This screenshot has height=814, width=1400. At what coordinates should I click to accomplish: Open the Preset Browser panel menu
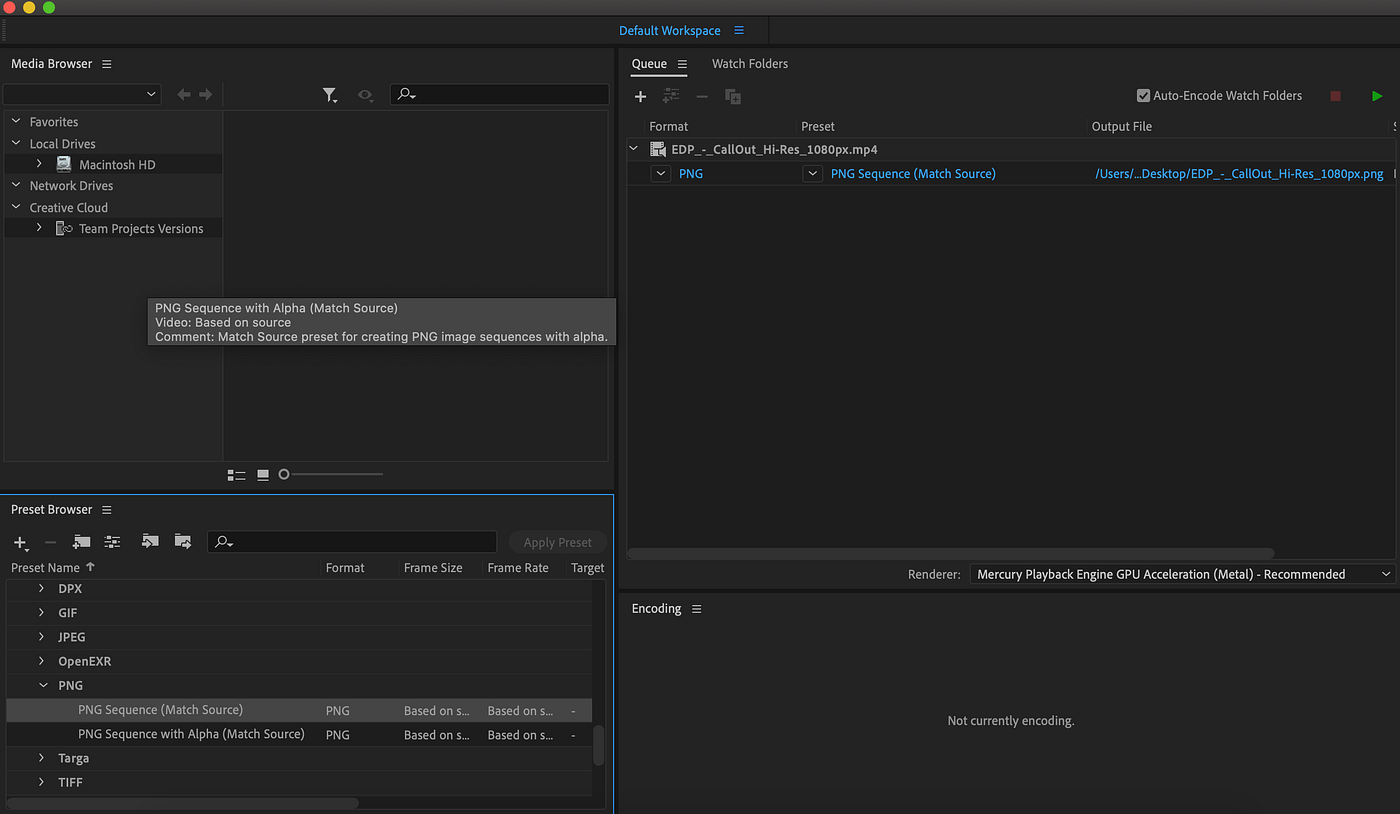[x=105, y=509]
